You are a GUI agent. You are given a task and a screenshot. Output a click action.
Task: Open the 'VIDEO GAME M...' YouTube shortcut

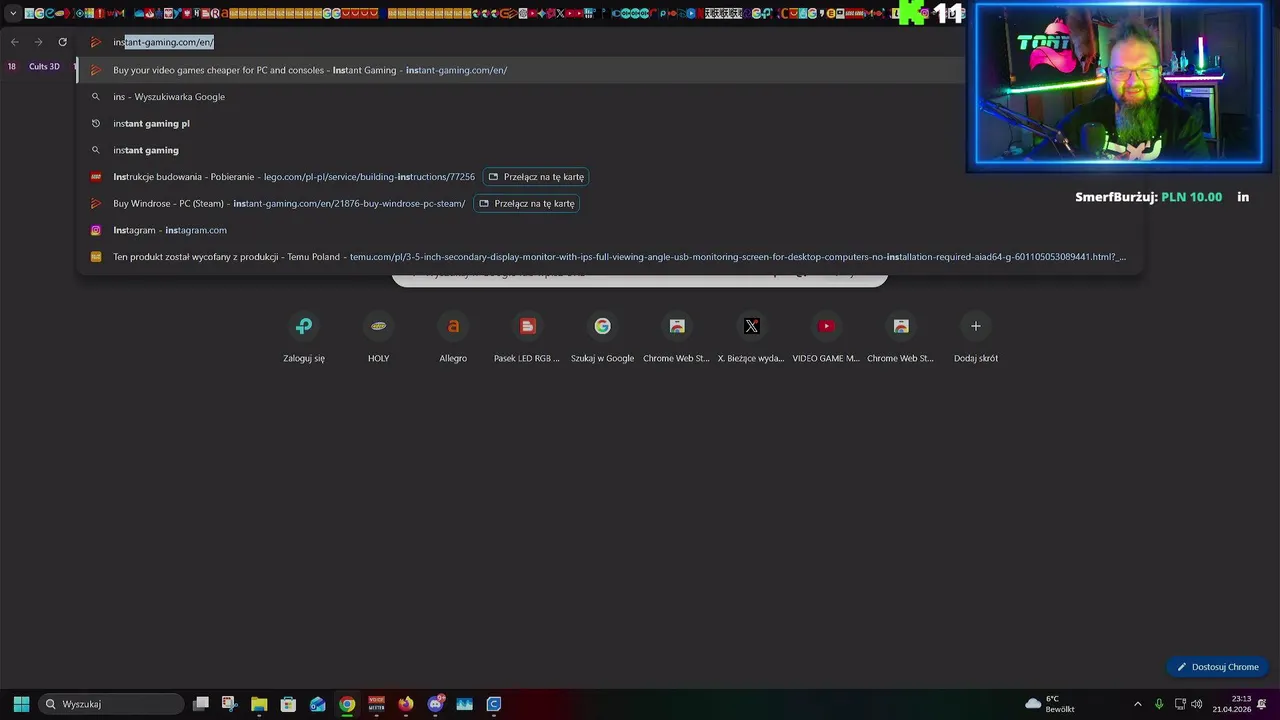[826, 338]
